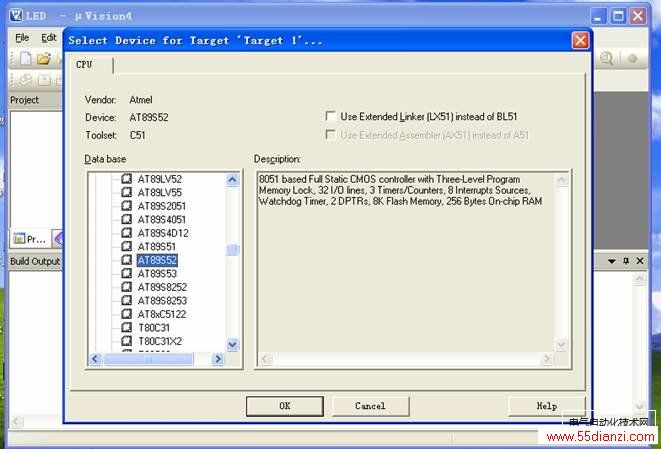Close the Select Device dialog
The height and width of the screenshot is (449, 661).
point(580,40)
